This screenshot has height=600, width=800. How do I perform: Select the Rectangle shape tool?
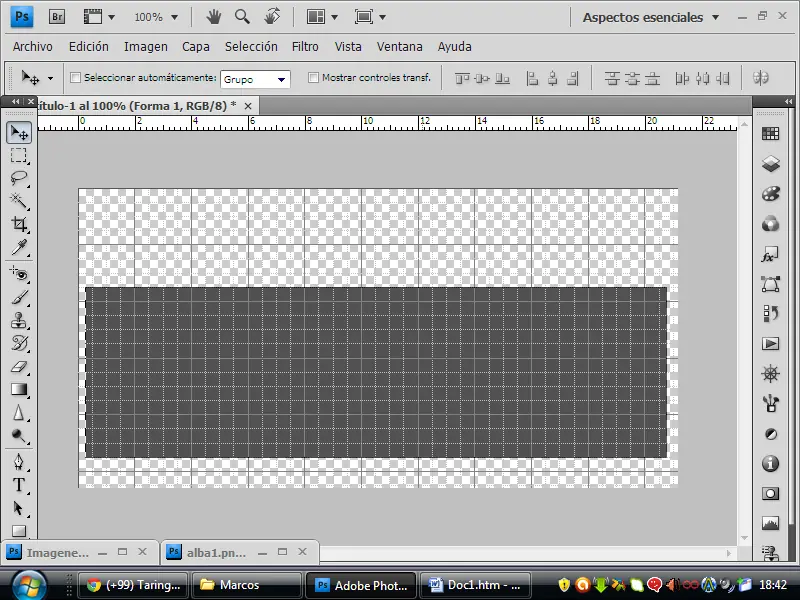click(x=19, y=531)
